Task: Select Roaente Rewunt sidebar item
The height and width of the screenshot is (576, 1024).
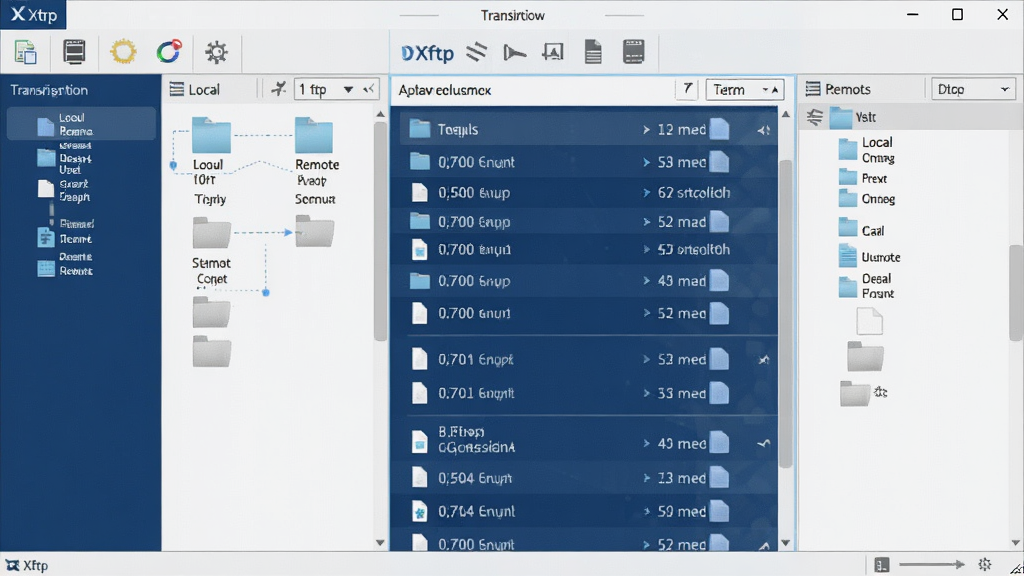Action: click(65, 264)
